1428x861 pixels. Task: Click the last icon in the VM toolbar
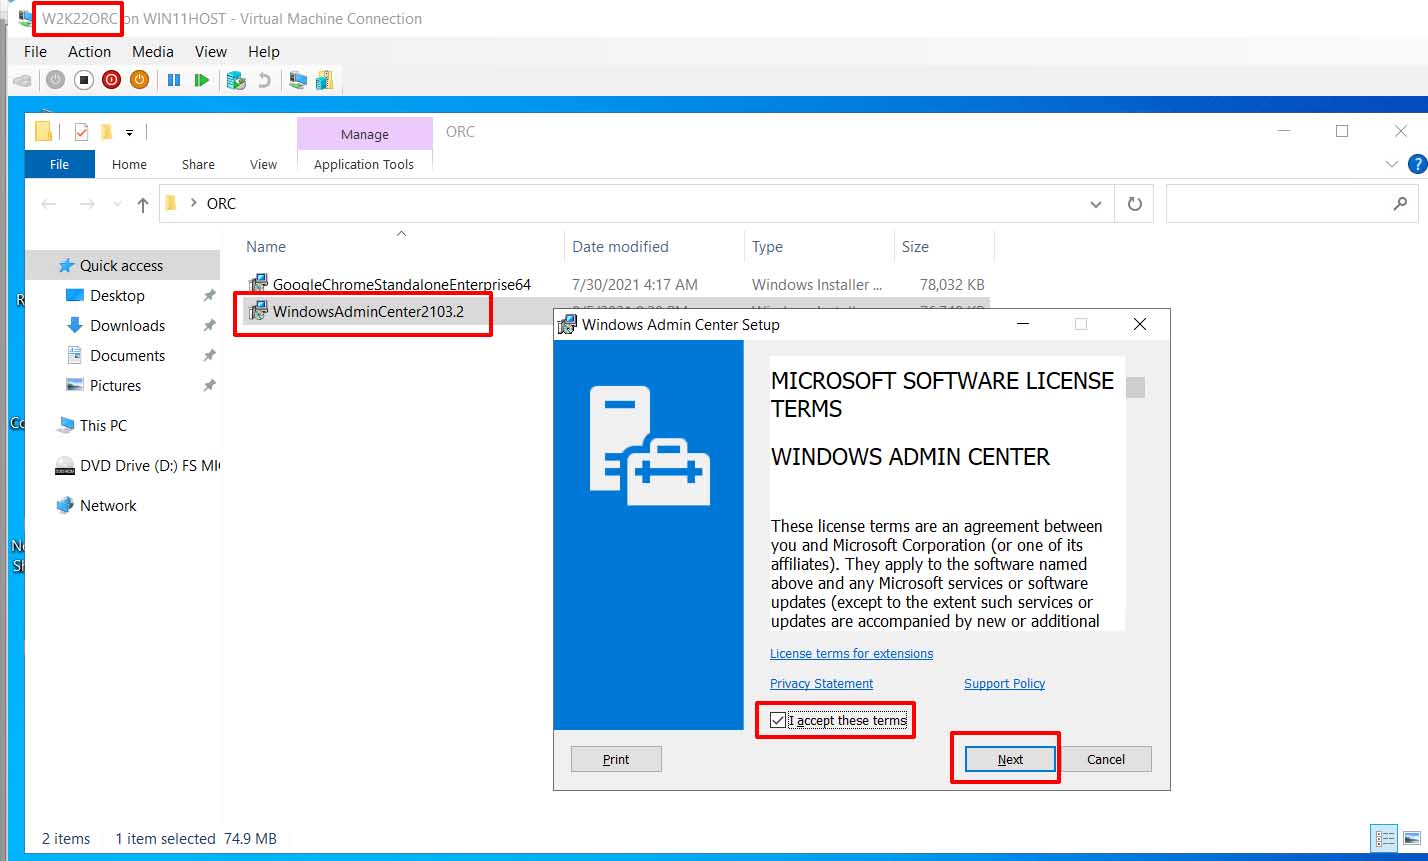tap(324, 80)
